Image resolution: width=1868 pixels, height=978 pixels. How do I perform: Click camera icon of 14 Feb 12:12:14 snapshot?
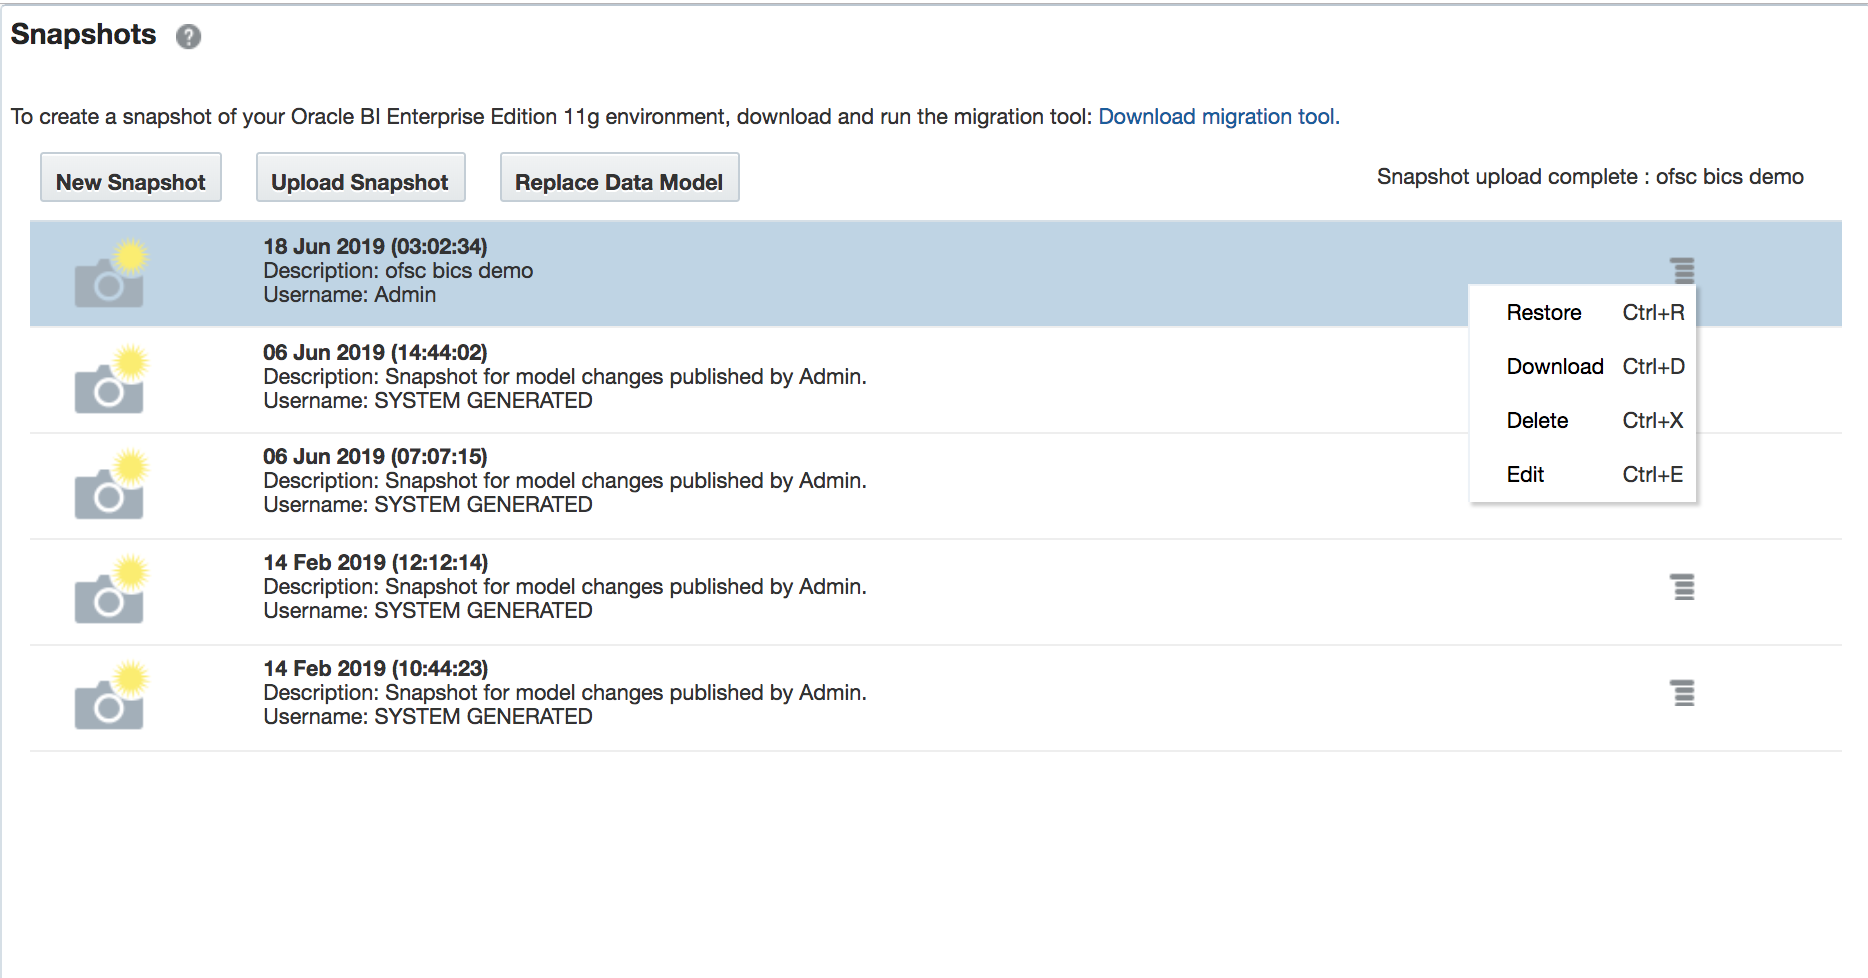pos(110,595)
